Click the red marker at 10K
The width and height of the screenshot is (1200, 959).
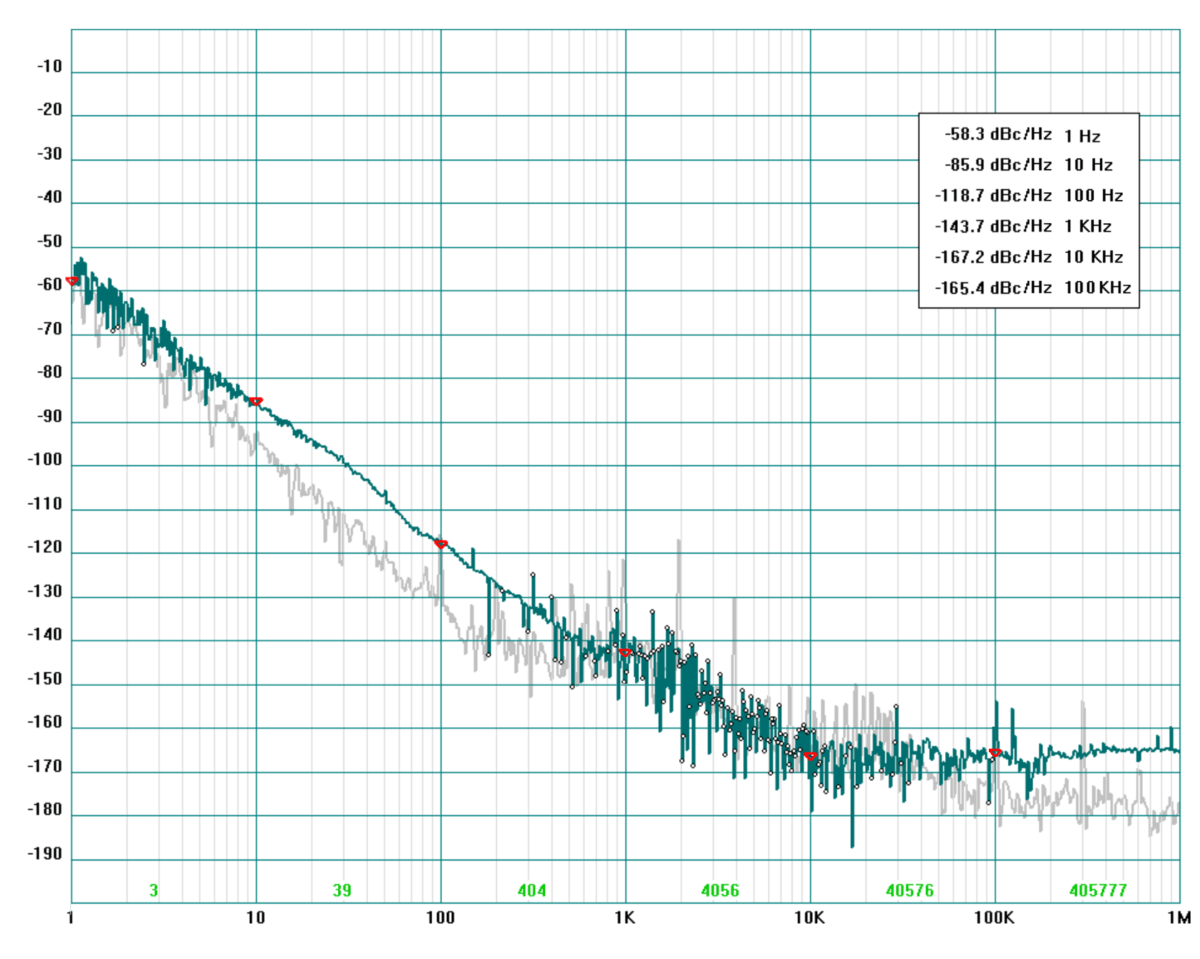pyautogui.click(x=811, y=755)
